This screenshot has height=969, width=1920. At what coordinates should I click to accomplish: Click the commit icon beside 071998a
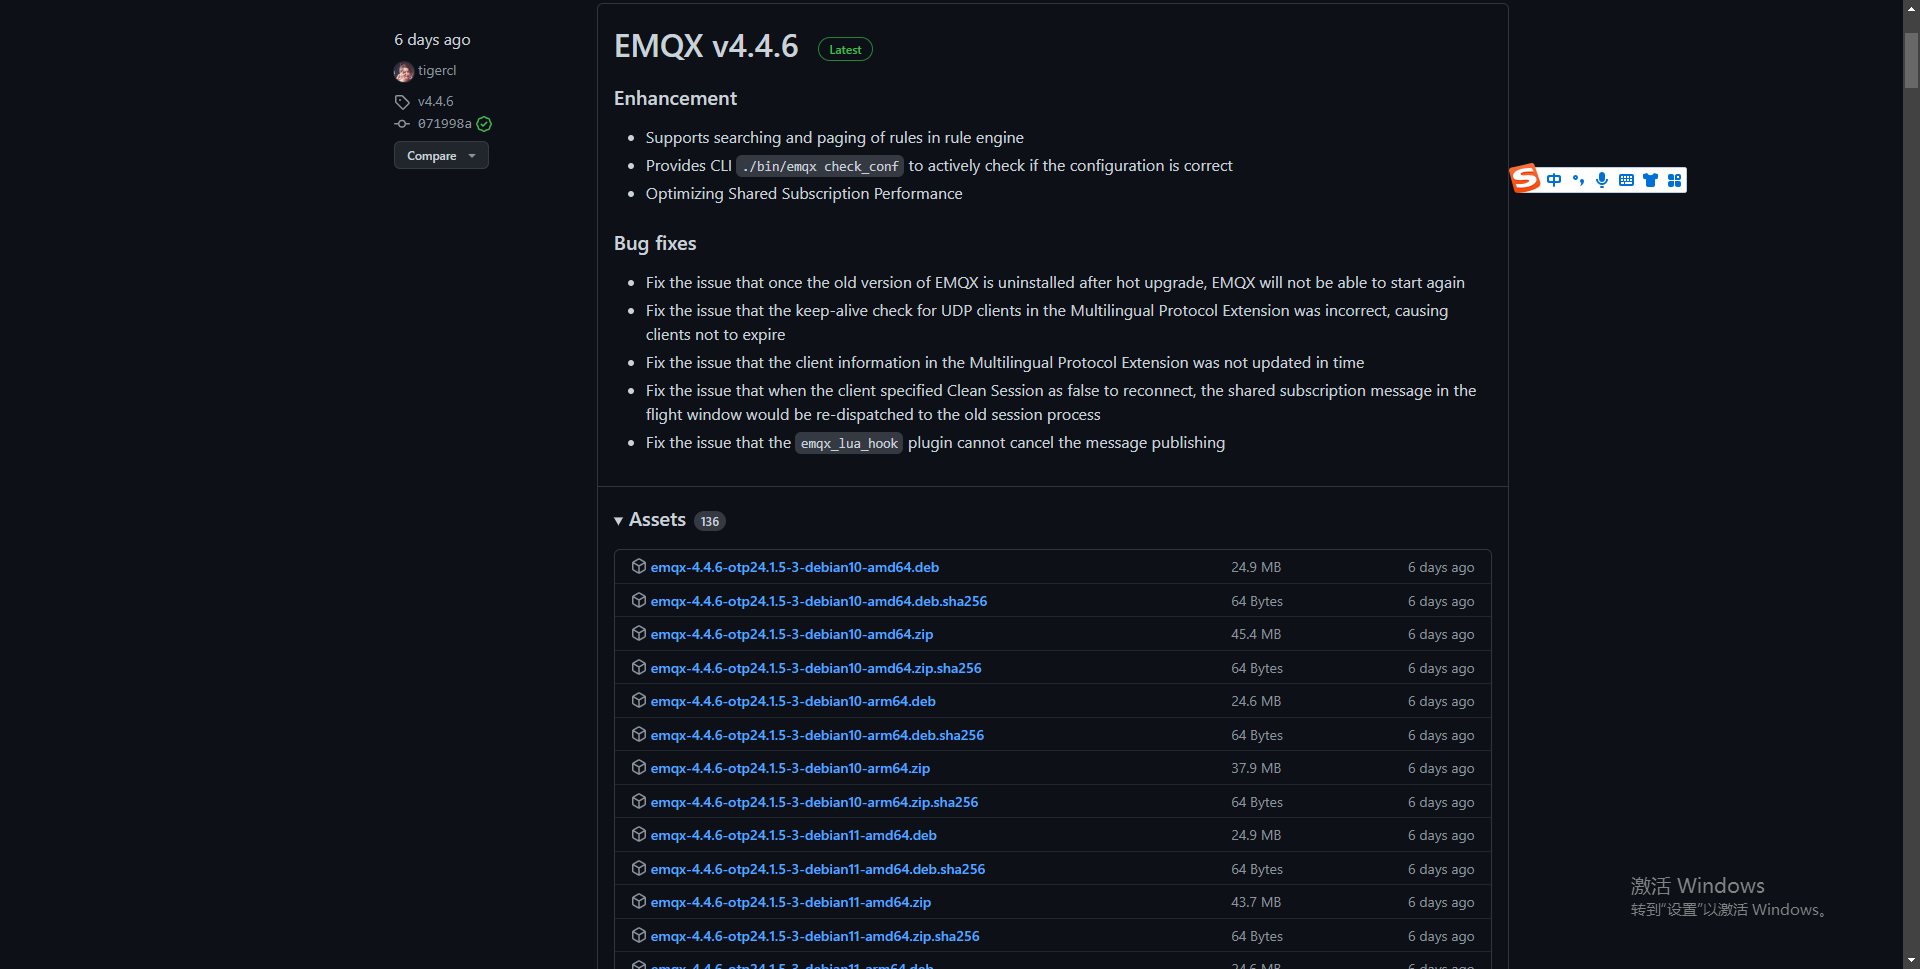pyautogui.click(x=402, y=124)
